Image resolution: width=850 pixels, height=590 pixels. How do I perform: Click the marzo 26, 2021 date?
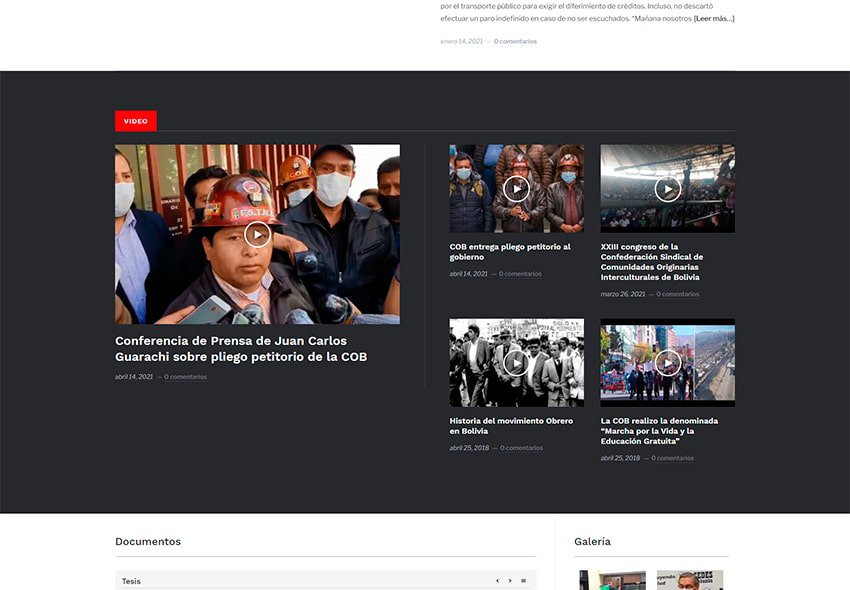(x=623, y=294)
